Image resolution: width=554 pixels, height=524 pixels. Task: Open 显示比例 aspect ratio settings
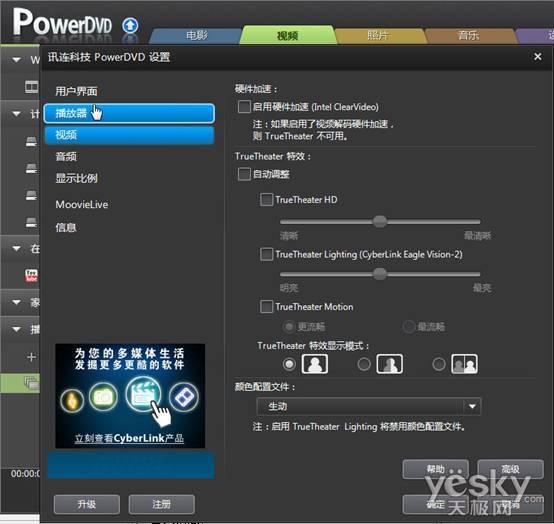click(76, 178)
